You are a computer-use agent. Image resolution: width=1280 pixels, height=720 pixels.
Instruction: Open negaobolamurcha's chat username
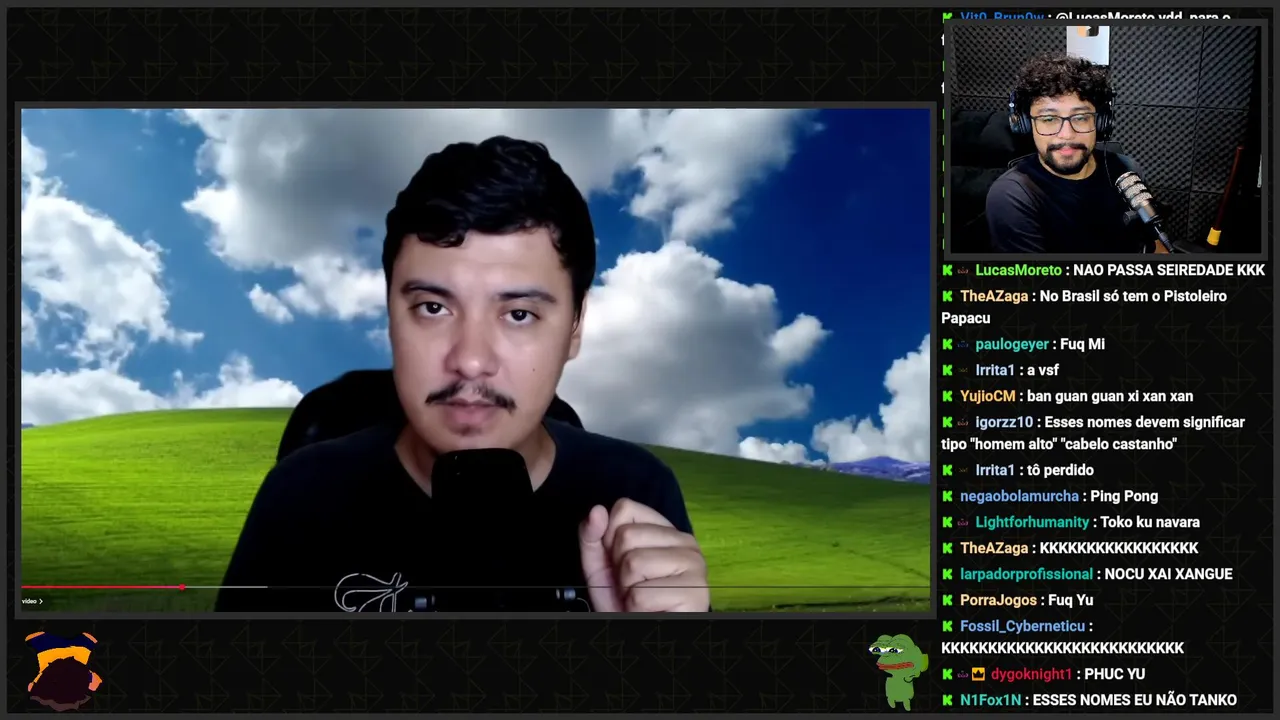point(1019,496)
